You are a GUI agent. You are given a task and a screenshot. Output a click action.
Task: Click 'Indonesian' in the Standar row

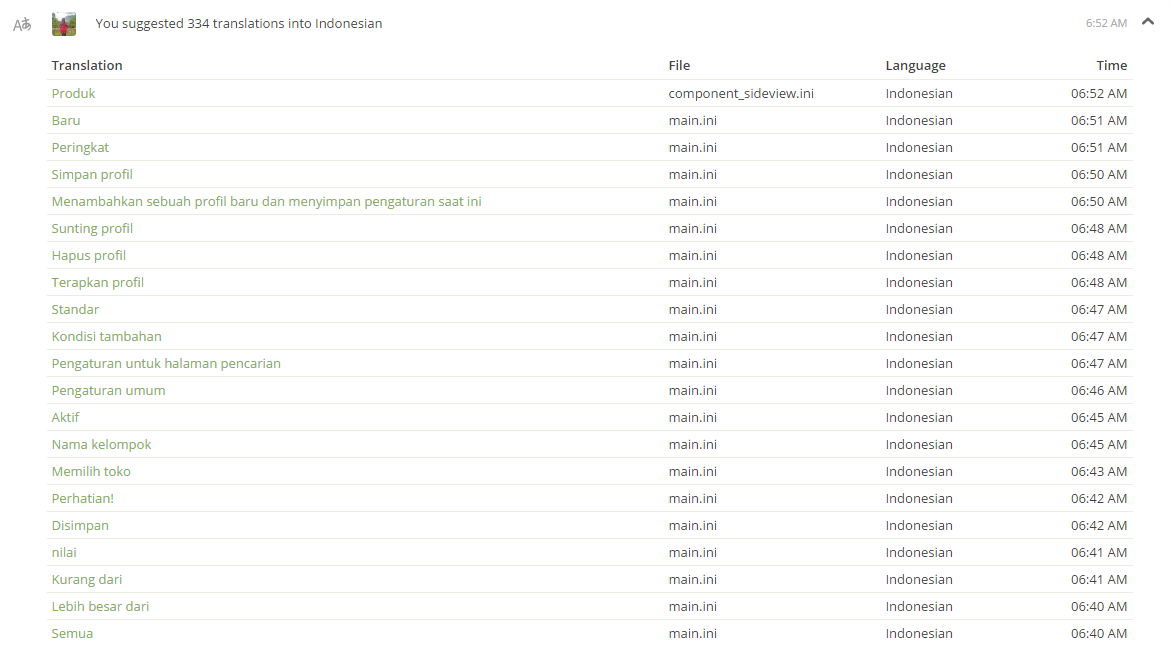(919, 309)
